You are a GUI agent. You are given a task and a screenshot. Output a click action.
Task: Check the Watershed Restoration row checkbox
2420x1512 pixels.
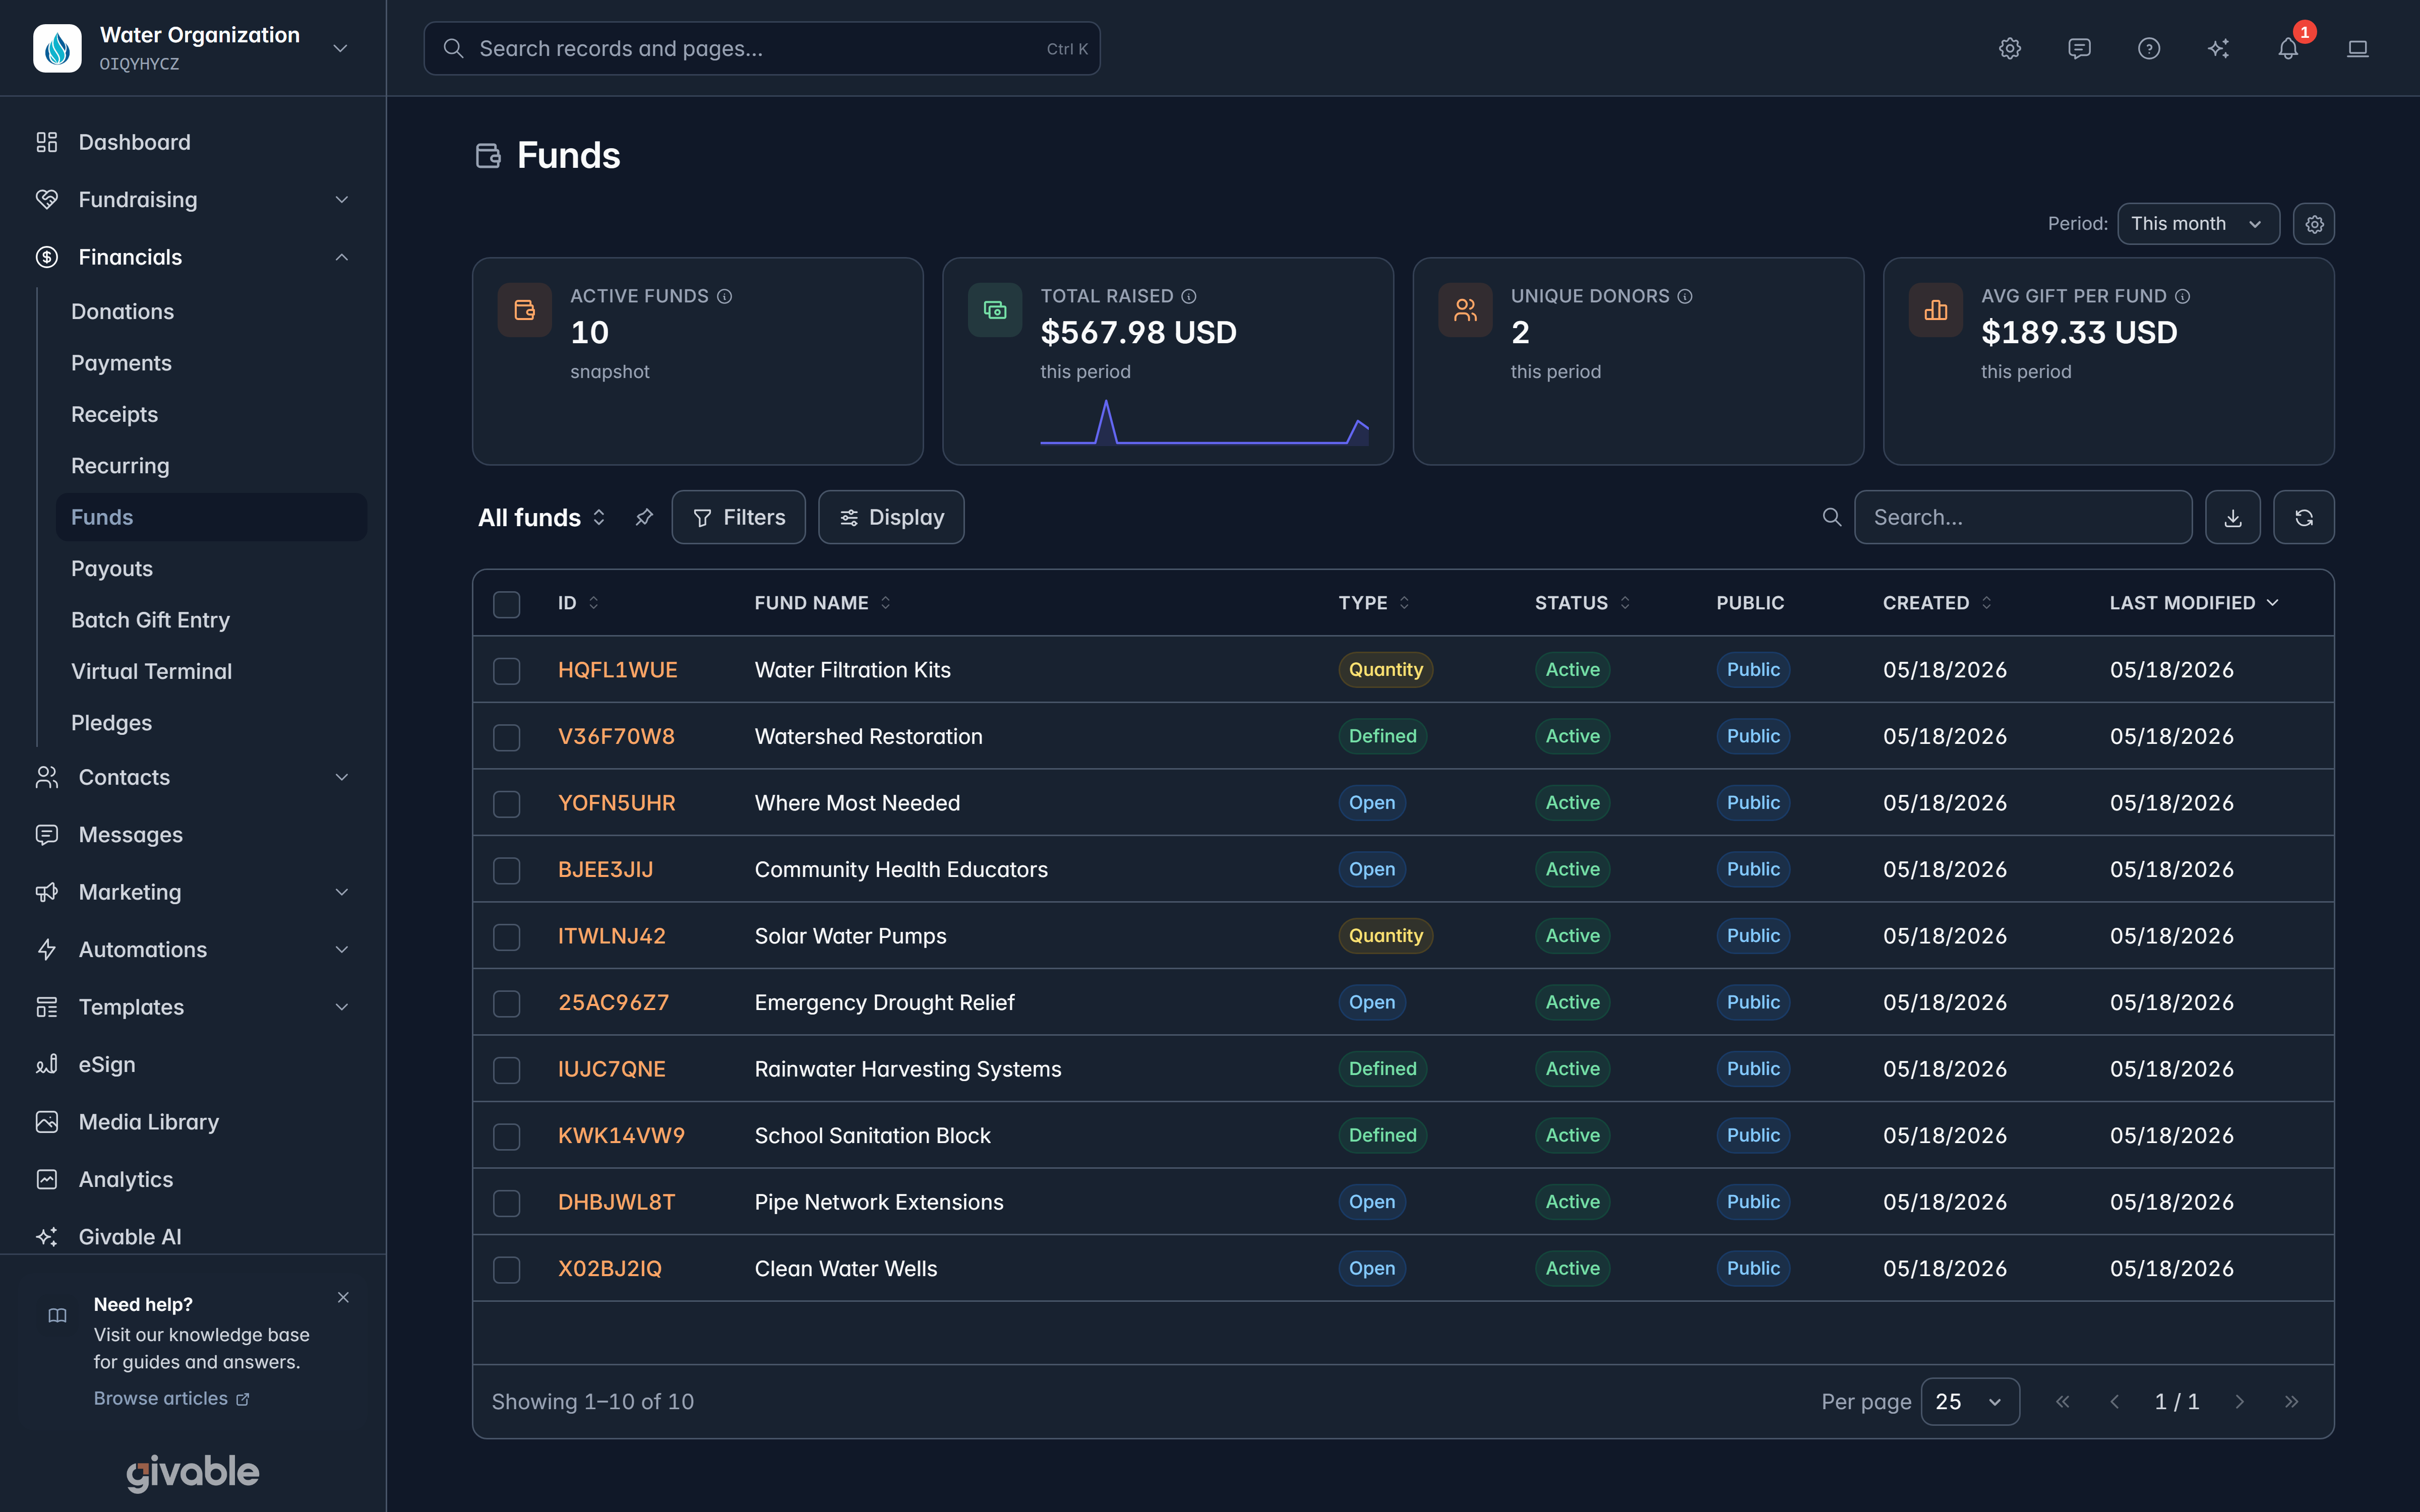point(506,737)
